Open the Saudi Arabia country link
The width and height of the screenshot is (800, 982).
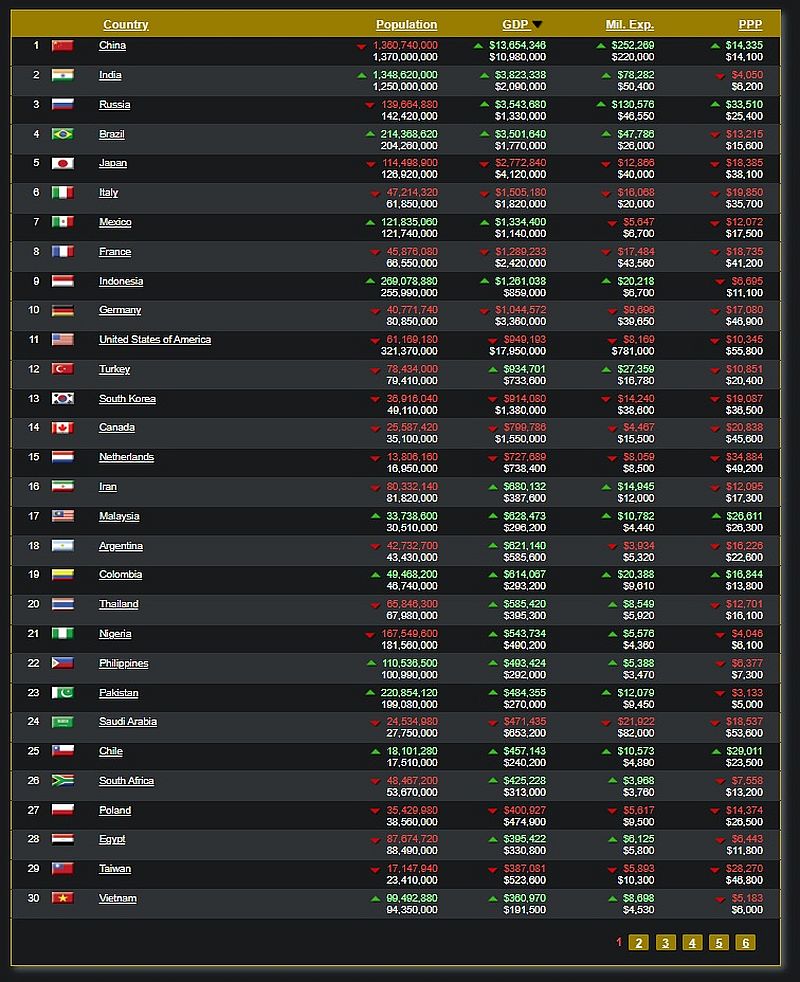[x=127, y=722]
